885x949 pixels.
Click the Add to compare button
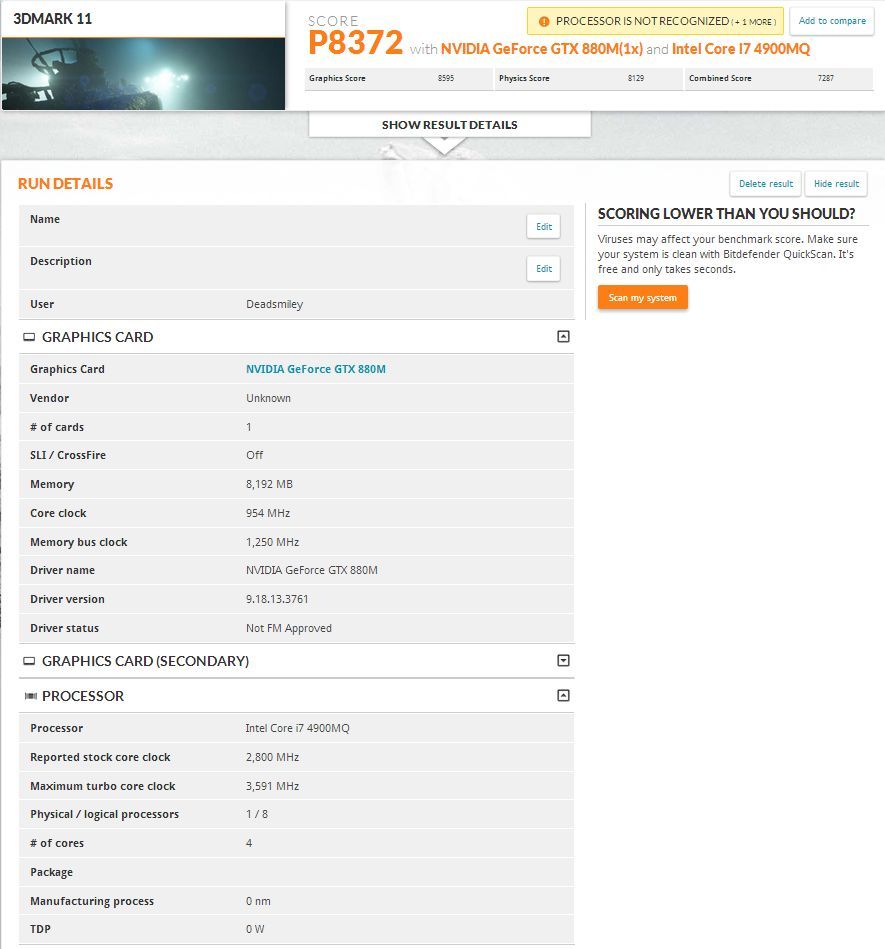832,21
